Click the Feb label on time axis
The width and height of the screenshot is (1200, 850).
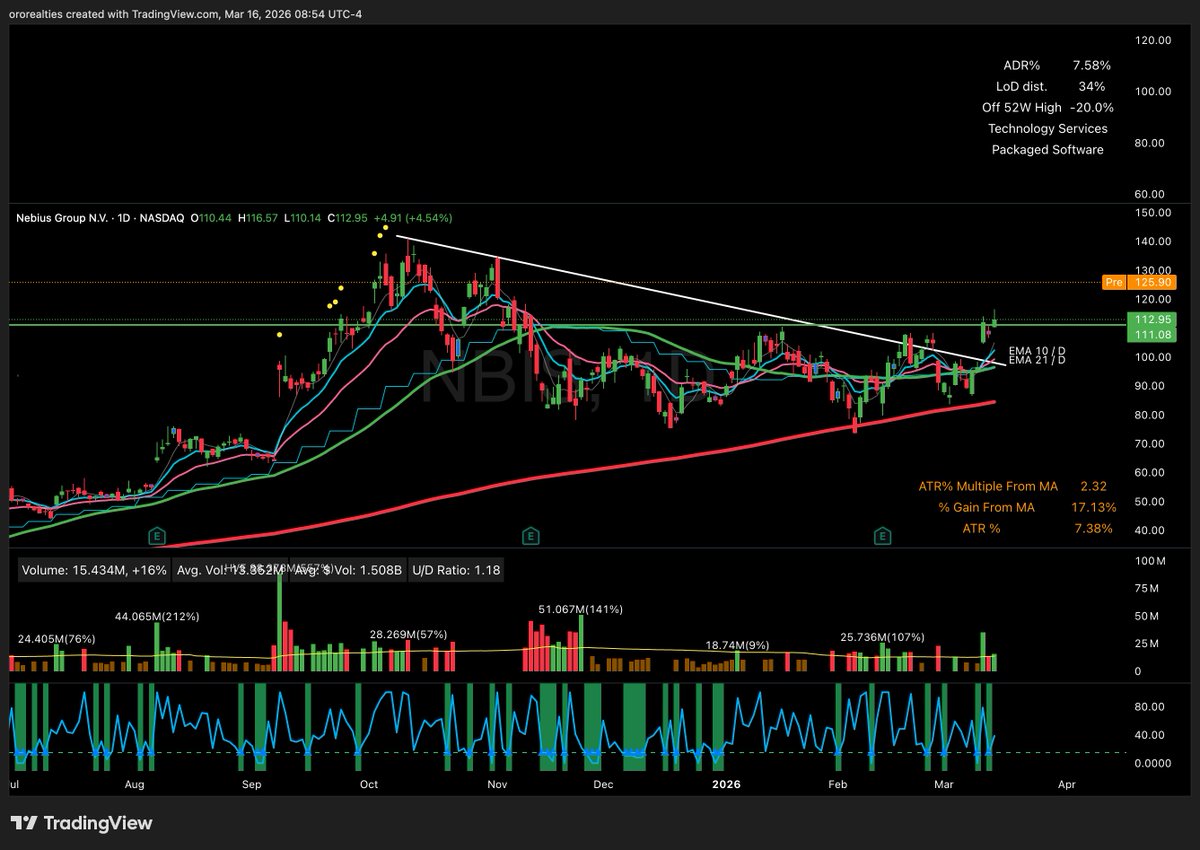coord(840,785)
